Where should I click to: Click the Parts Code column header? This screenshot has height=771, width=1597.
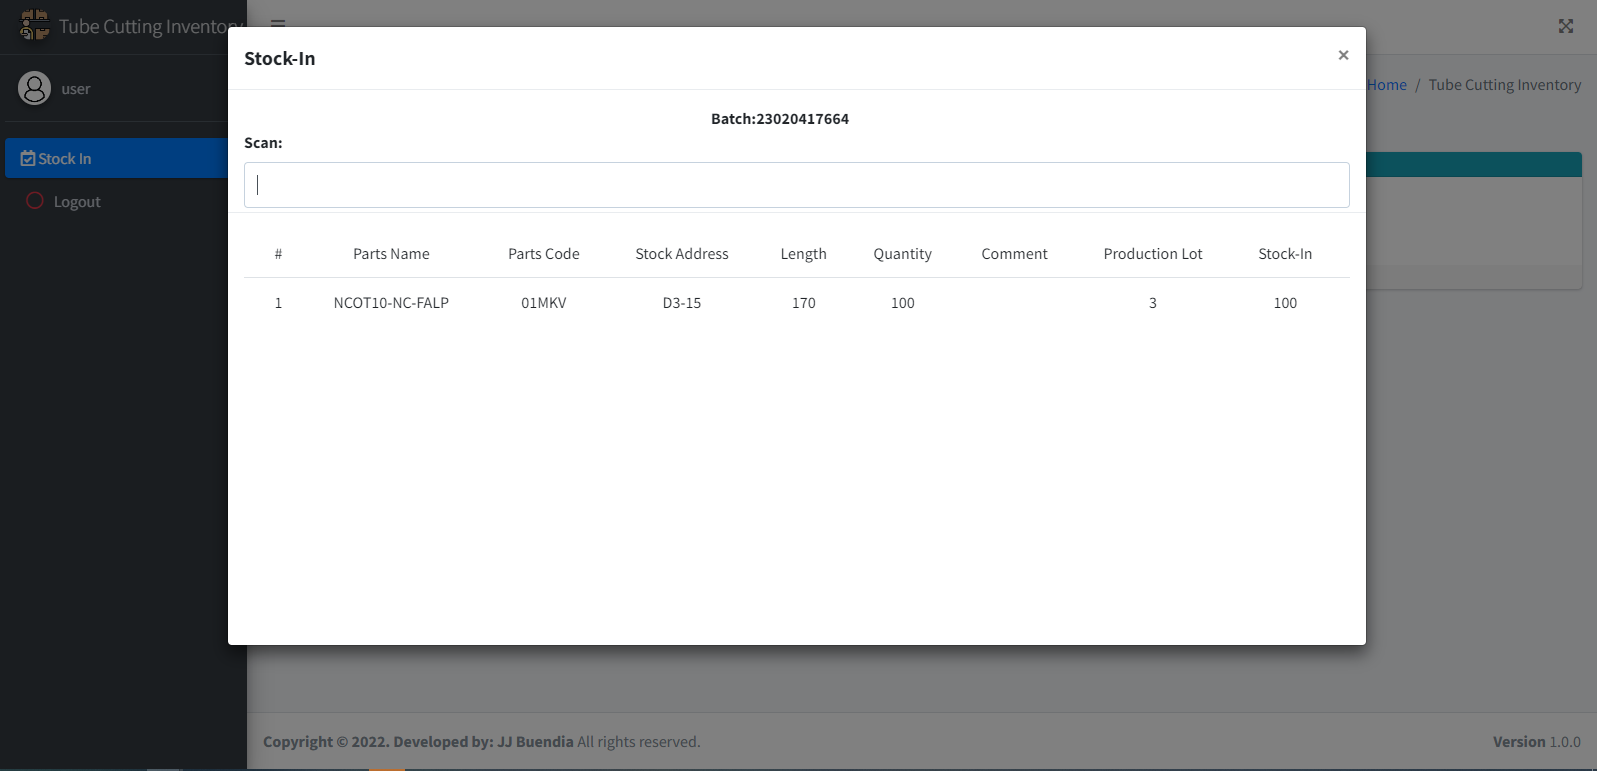[543, 254]
